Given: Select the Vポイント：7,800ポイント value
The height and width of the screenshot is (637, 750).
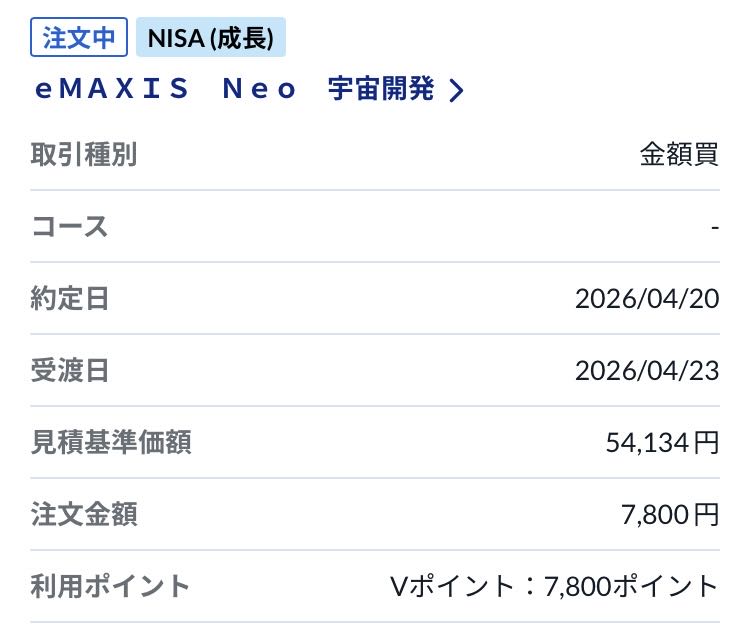Looking at the screenshot, I should pos(554,587).
